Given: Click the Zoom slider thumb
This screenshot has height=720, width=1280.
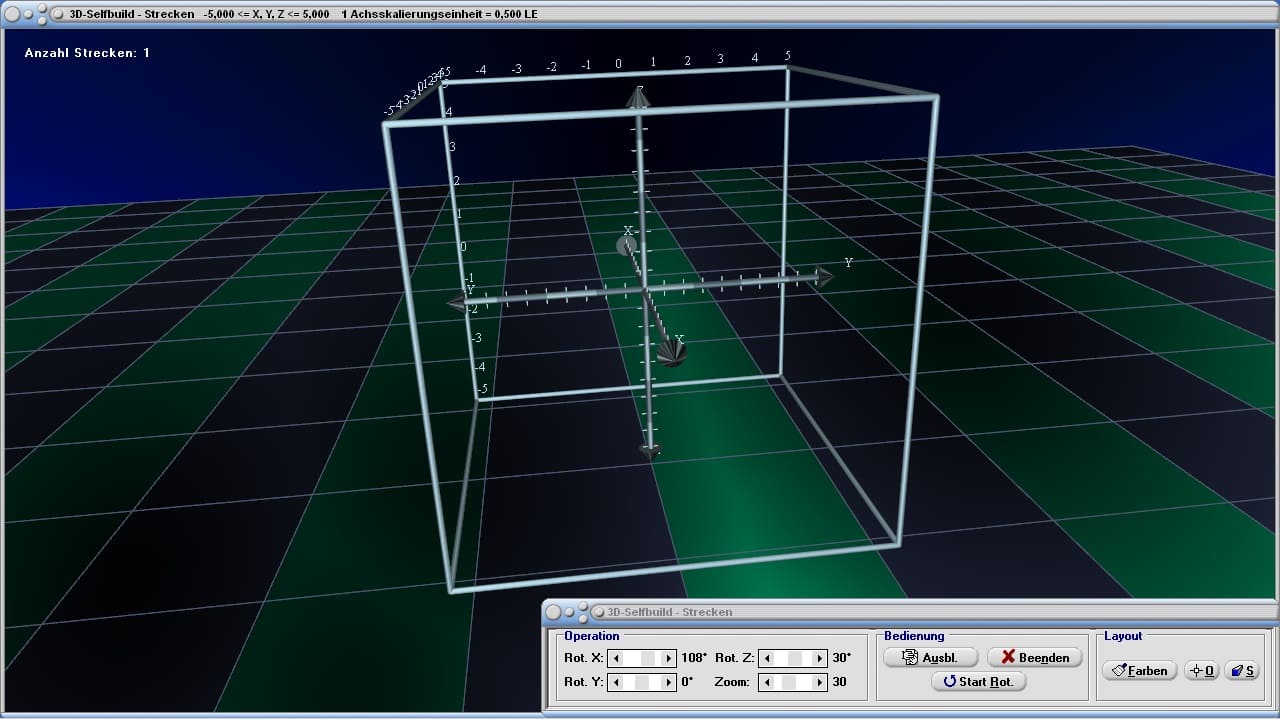Looking at the screenshot, I should tap(789, 682).
